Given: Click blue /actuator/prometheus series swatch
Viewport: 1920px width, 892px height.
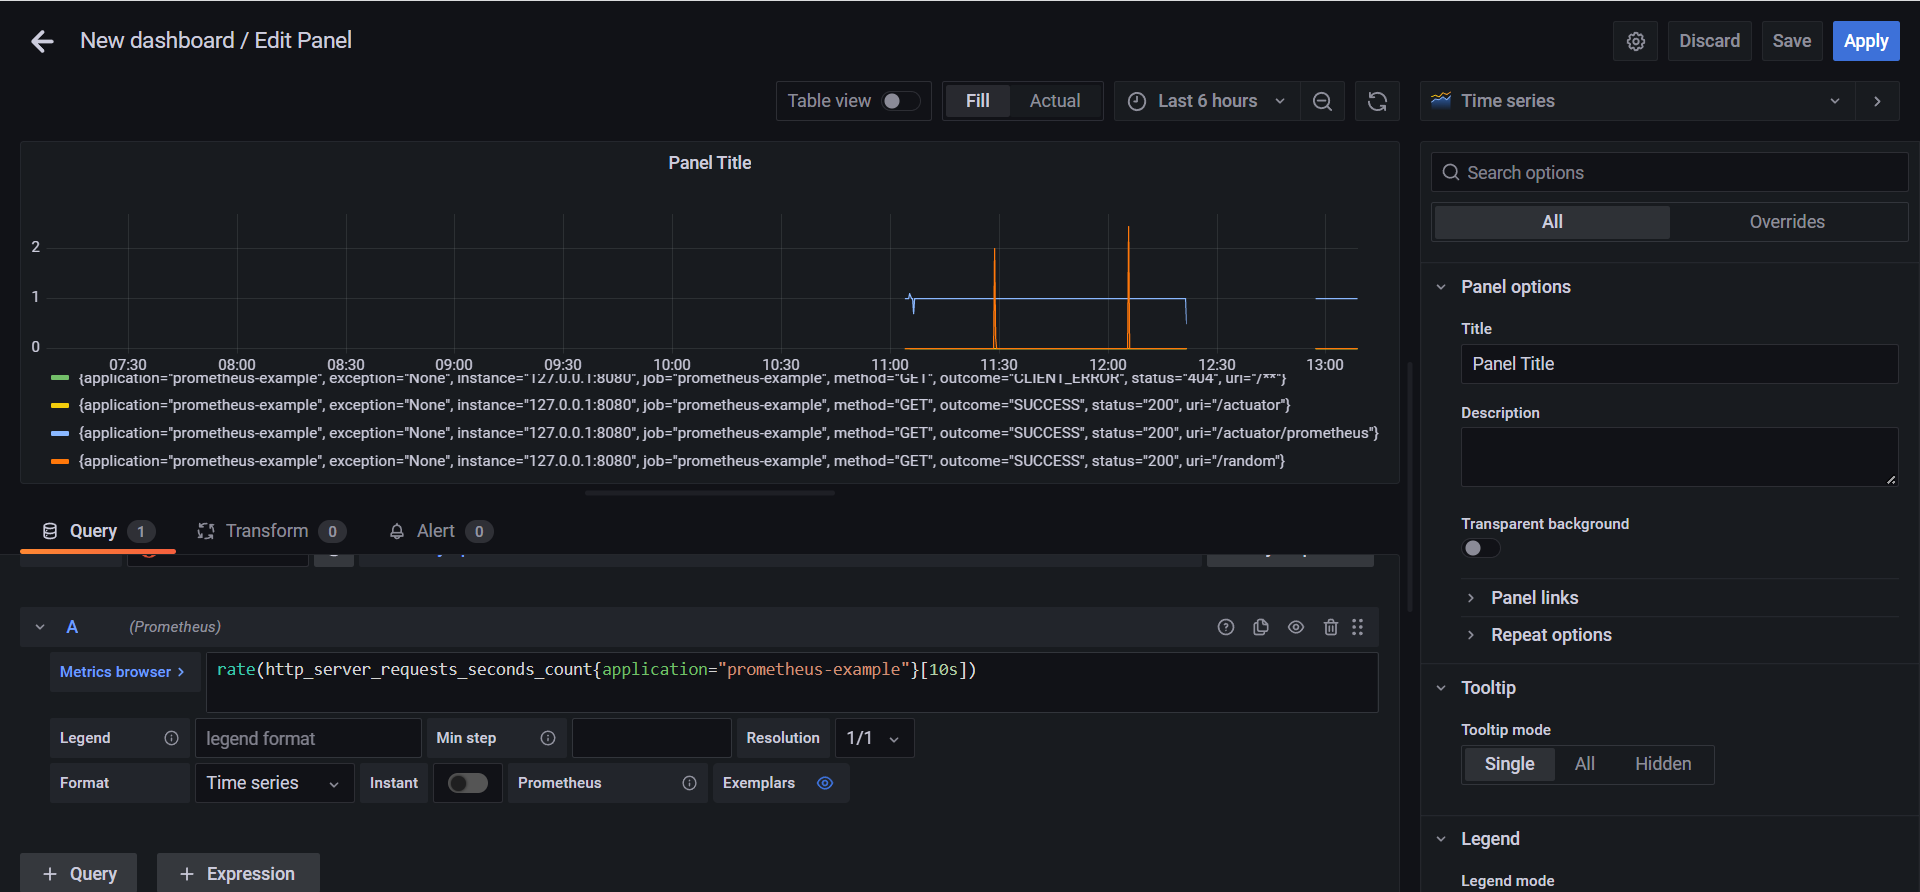Looking at the screenshot, I should click(x=60, y=434).
